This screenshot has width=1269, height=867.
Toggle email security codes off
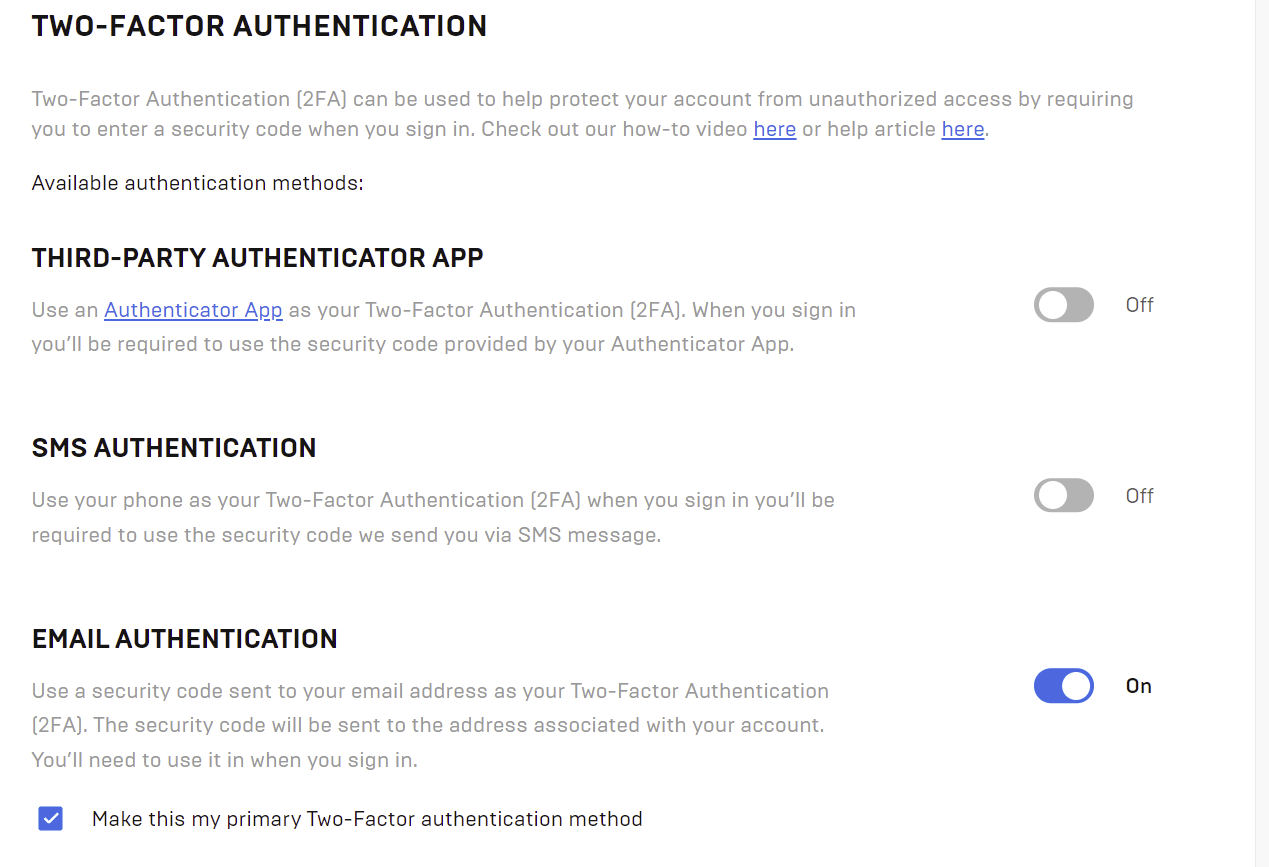[1063, 686]
